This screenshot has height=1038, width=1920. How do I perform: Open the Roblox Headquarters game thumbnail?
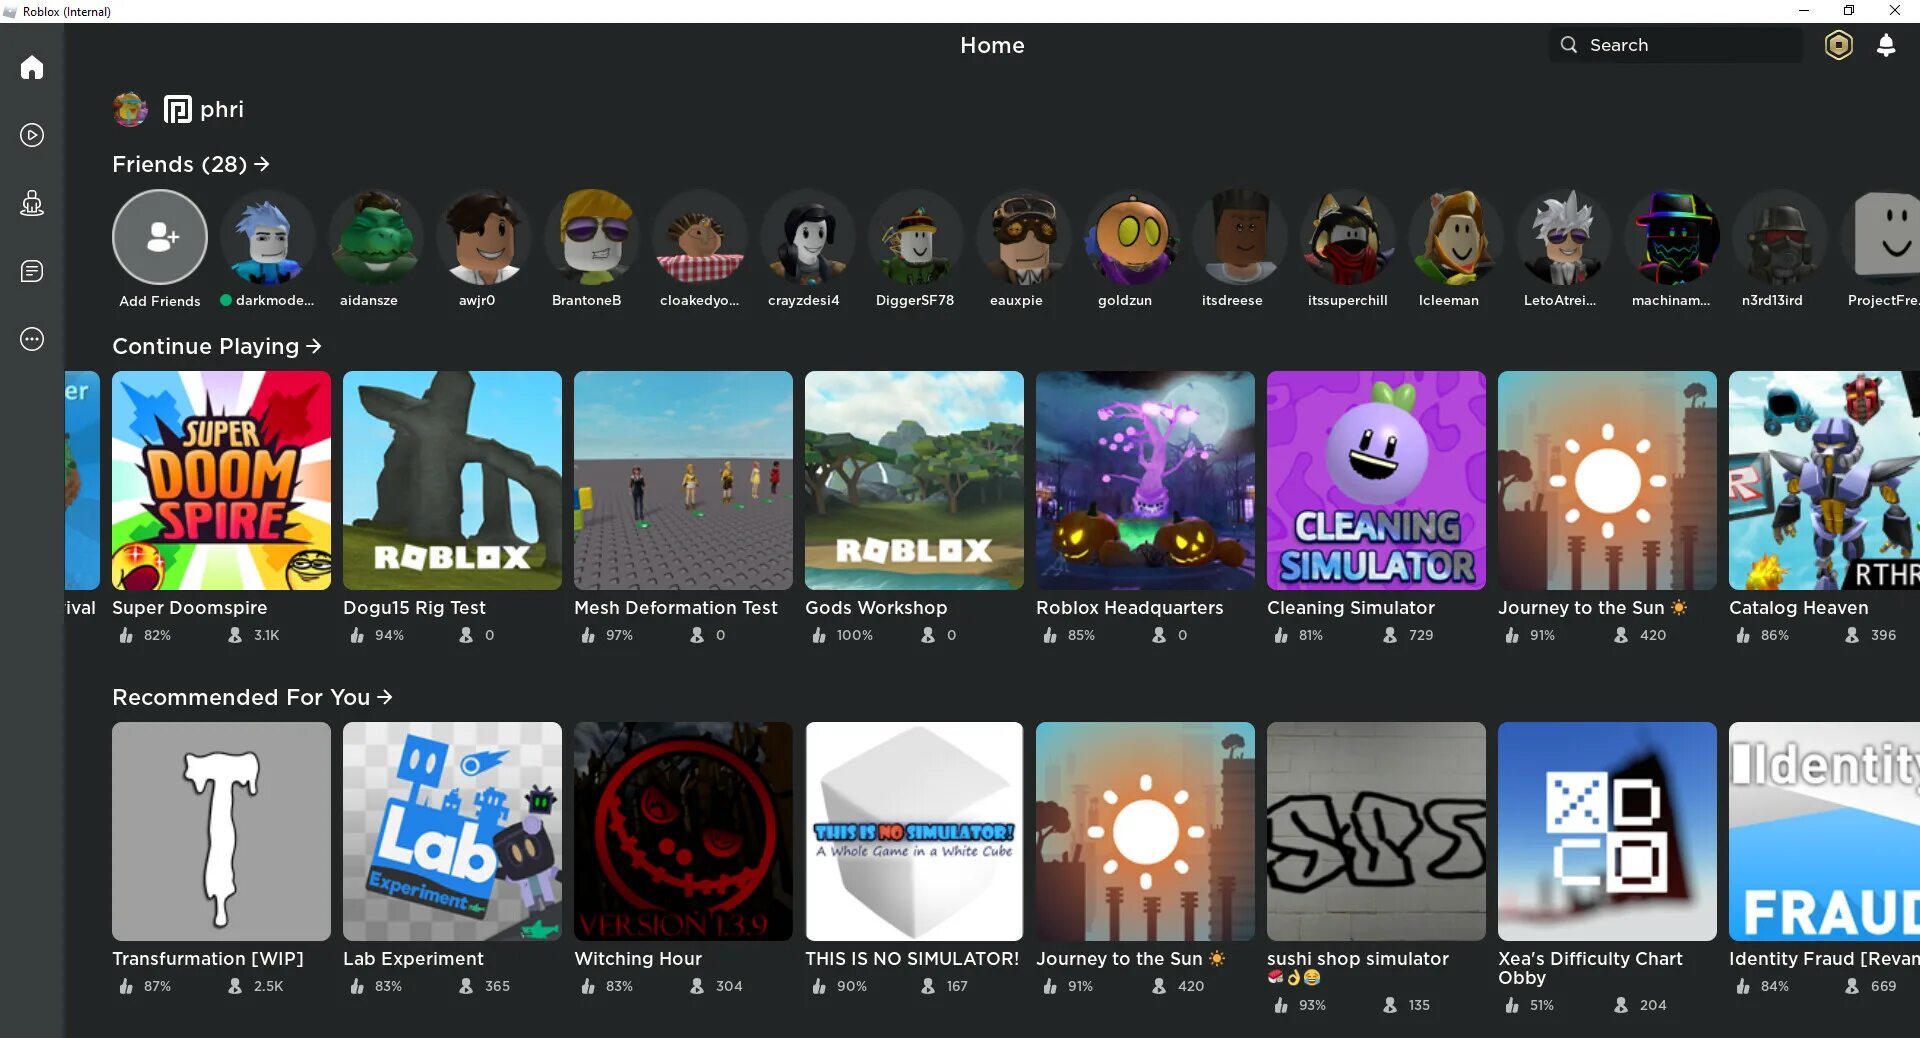click(x=1145, y=480)
